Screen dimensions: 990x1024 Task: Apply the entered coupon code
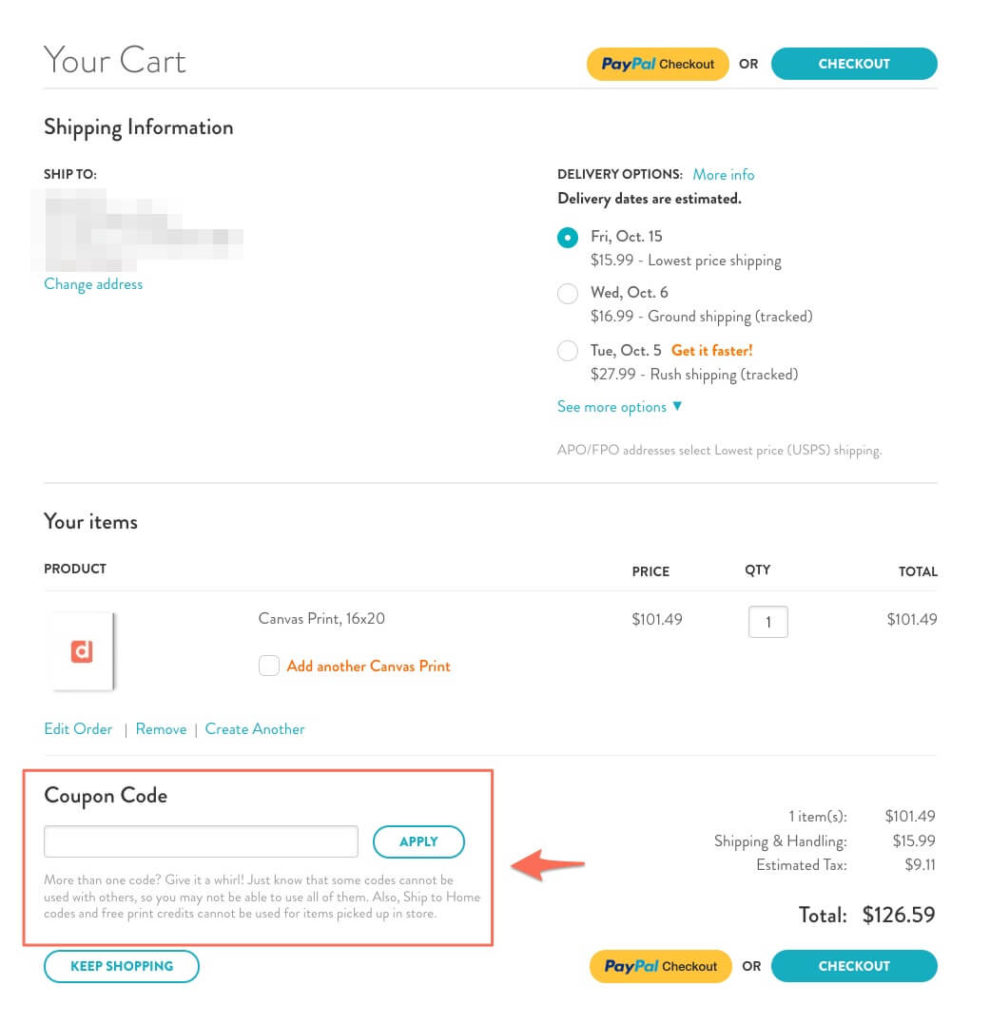point(418,841)
